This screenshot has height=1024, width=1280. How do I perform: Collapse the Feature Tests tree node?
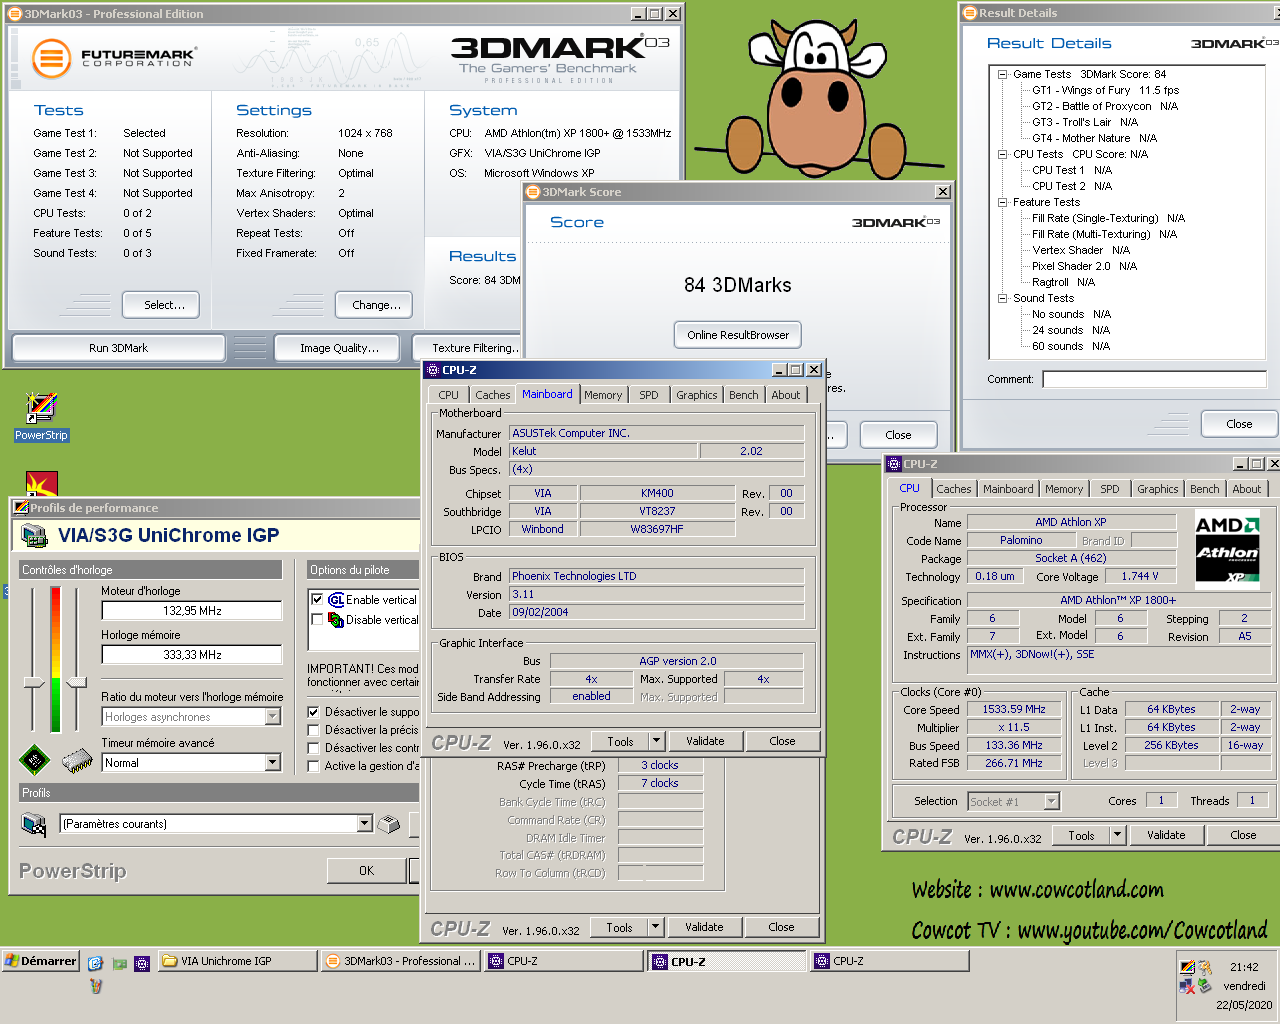[1002, 202]
